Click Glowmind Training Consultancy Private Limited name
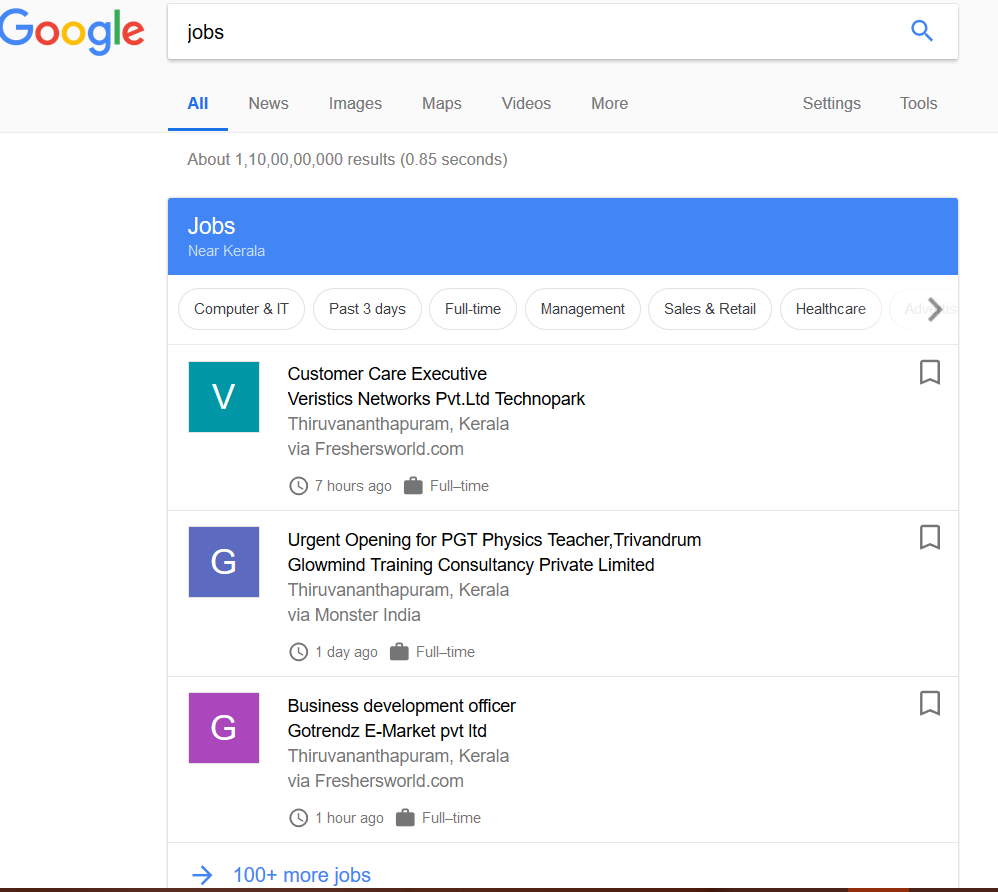 471,565
